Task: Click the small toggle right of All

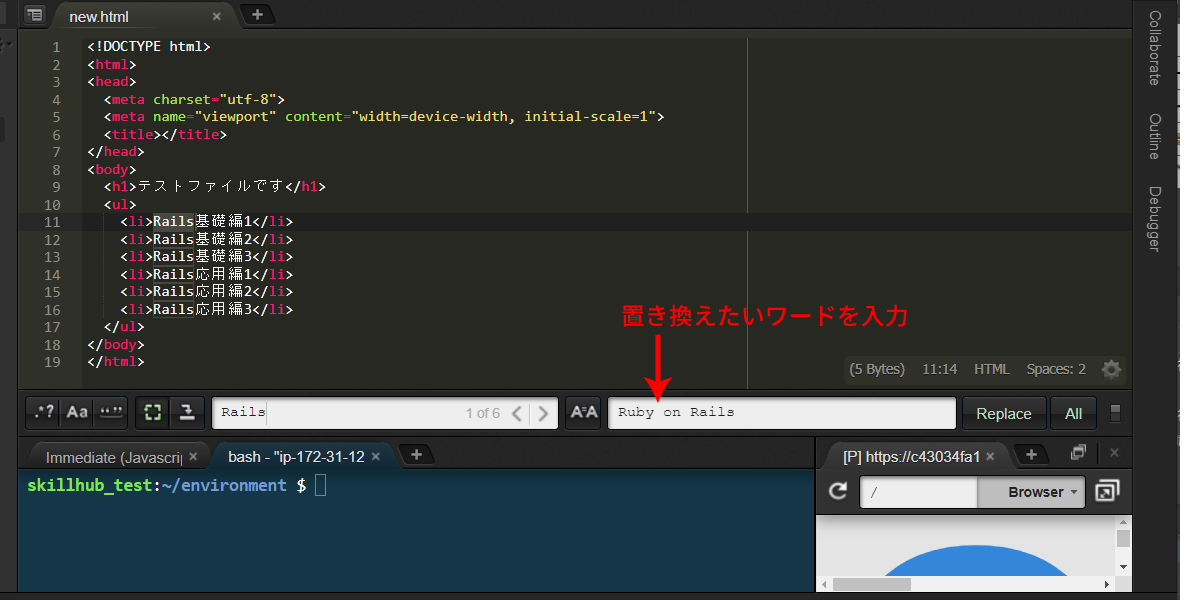Action: 1116,413
